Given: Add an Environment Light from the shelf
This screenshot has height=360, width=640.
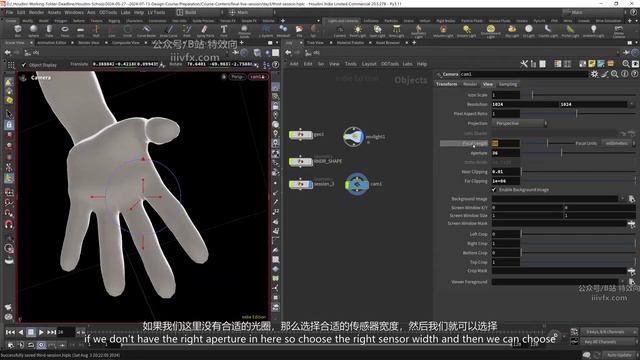Looking at the screenshot, I should 491,30.
